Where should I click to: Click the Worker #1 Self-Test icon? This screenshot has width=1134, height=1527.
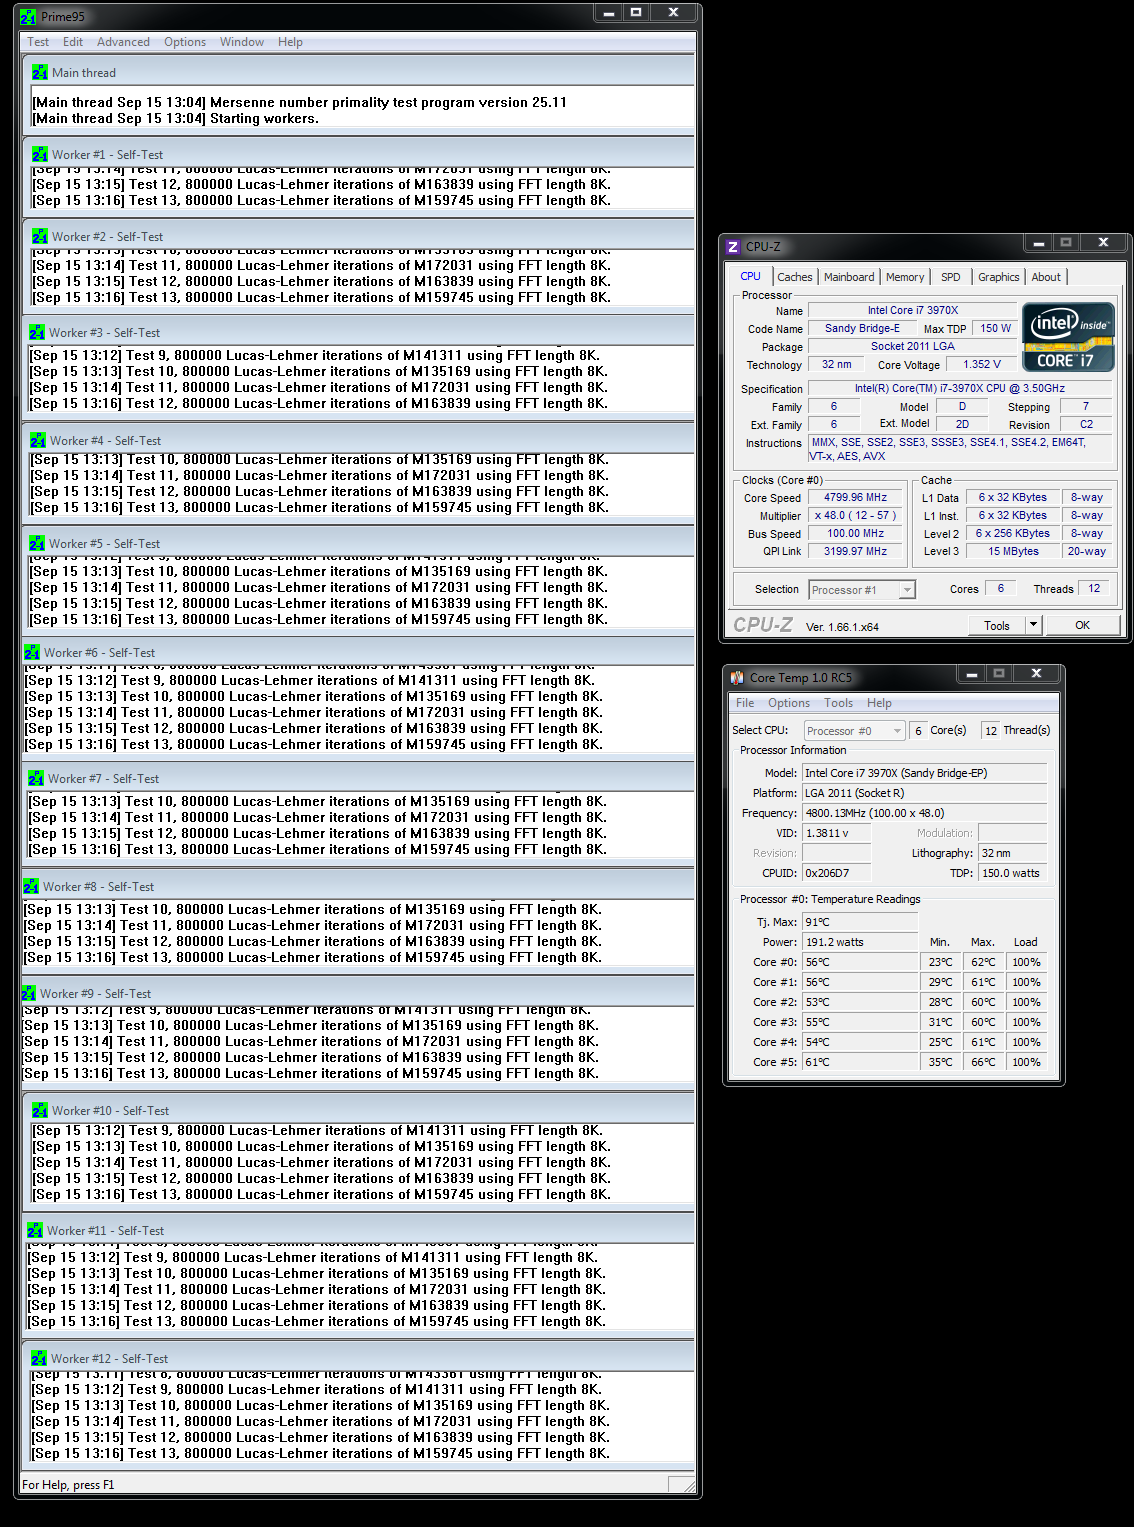[39, 155]
